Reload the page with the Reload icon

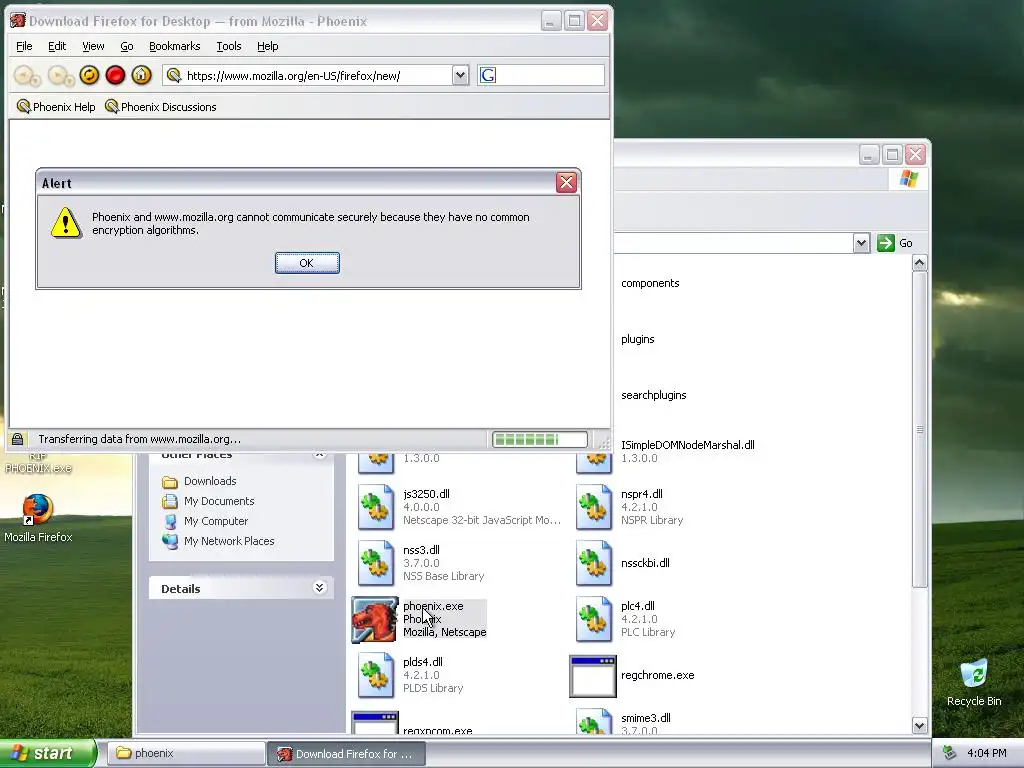(x=89, y=75)
